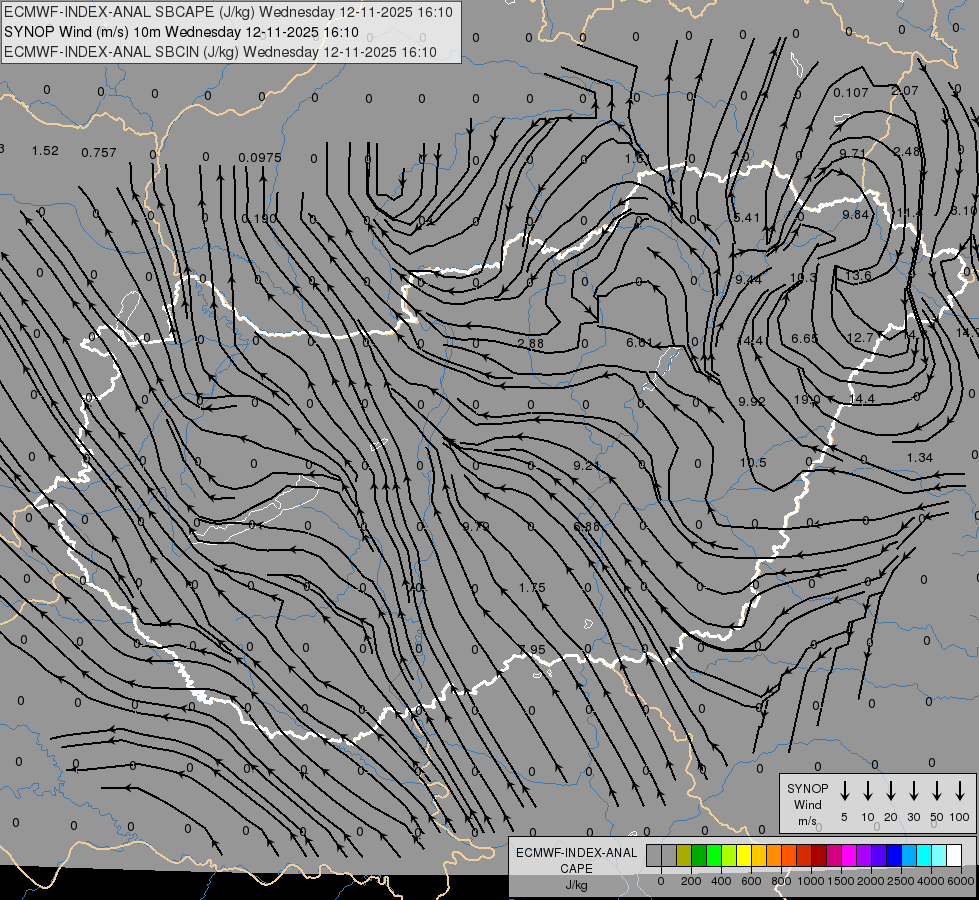Pick the dark green CAPE legend swatch

(699, 856)
